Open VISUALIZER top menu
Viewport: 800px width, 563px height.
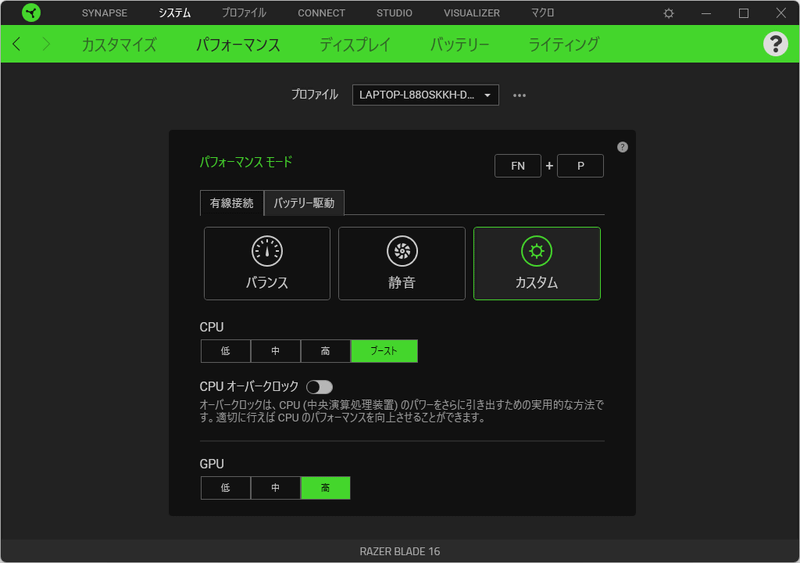(471, 13)
